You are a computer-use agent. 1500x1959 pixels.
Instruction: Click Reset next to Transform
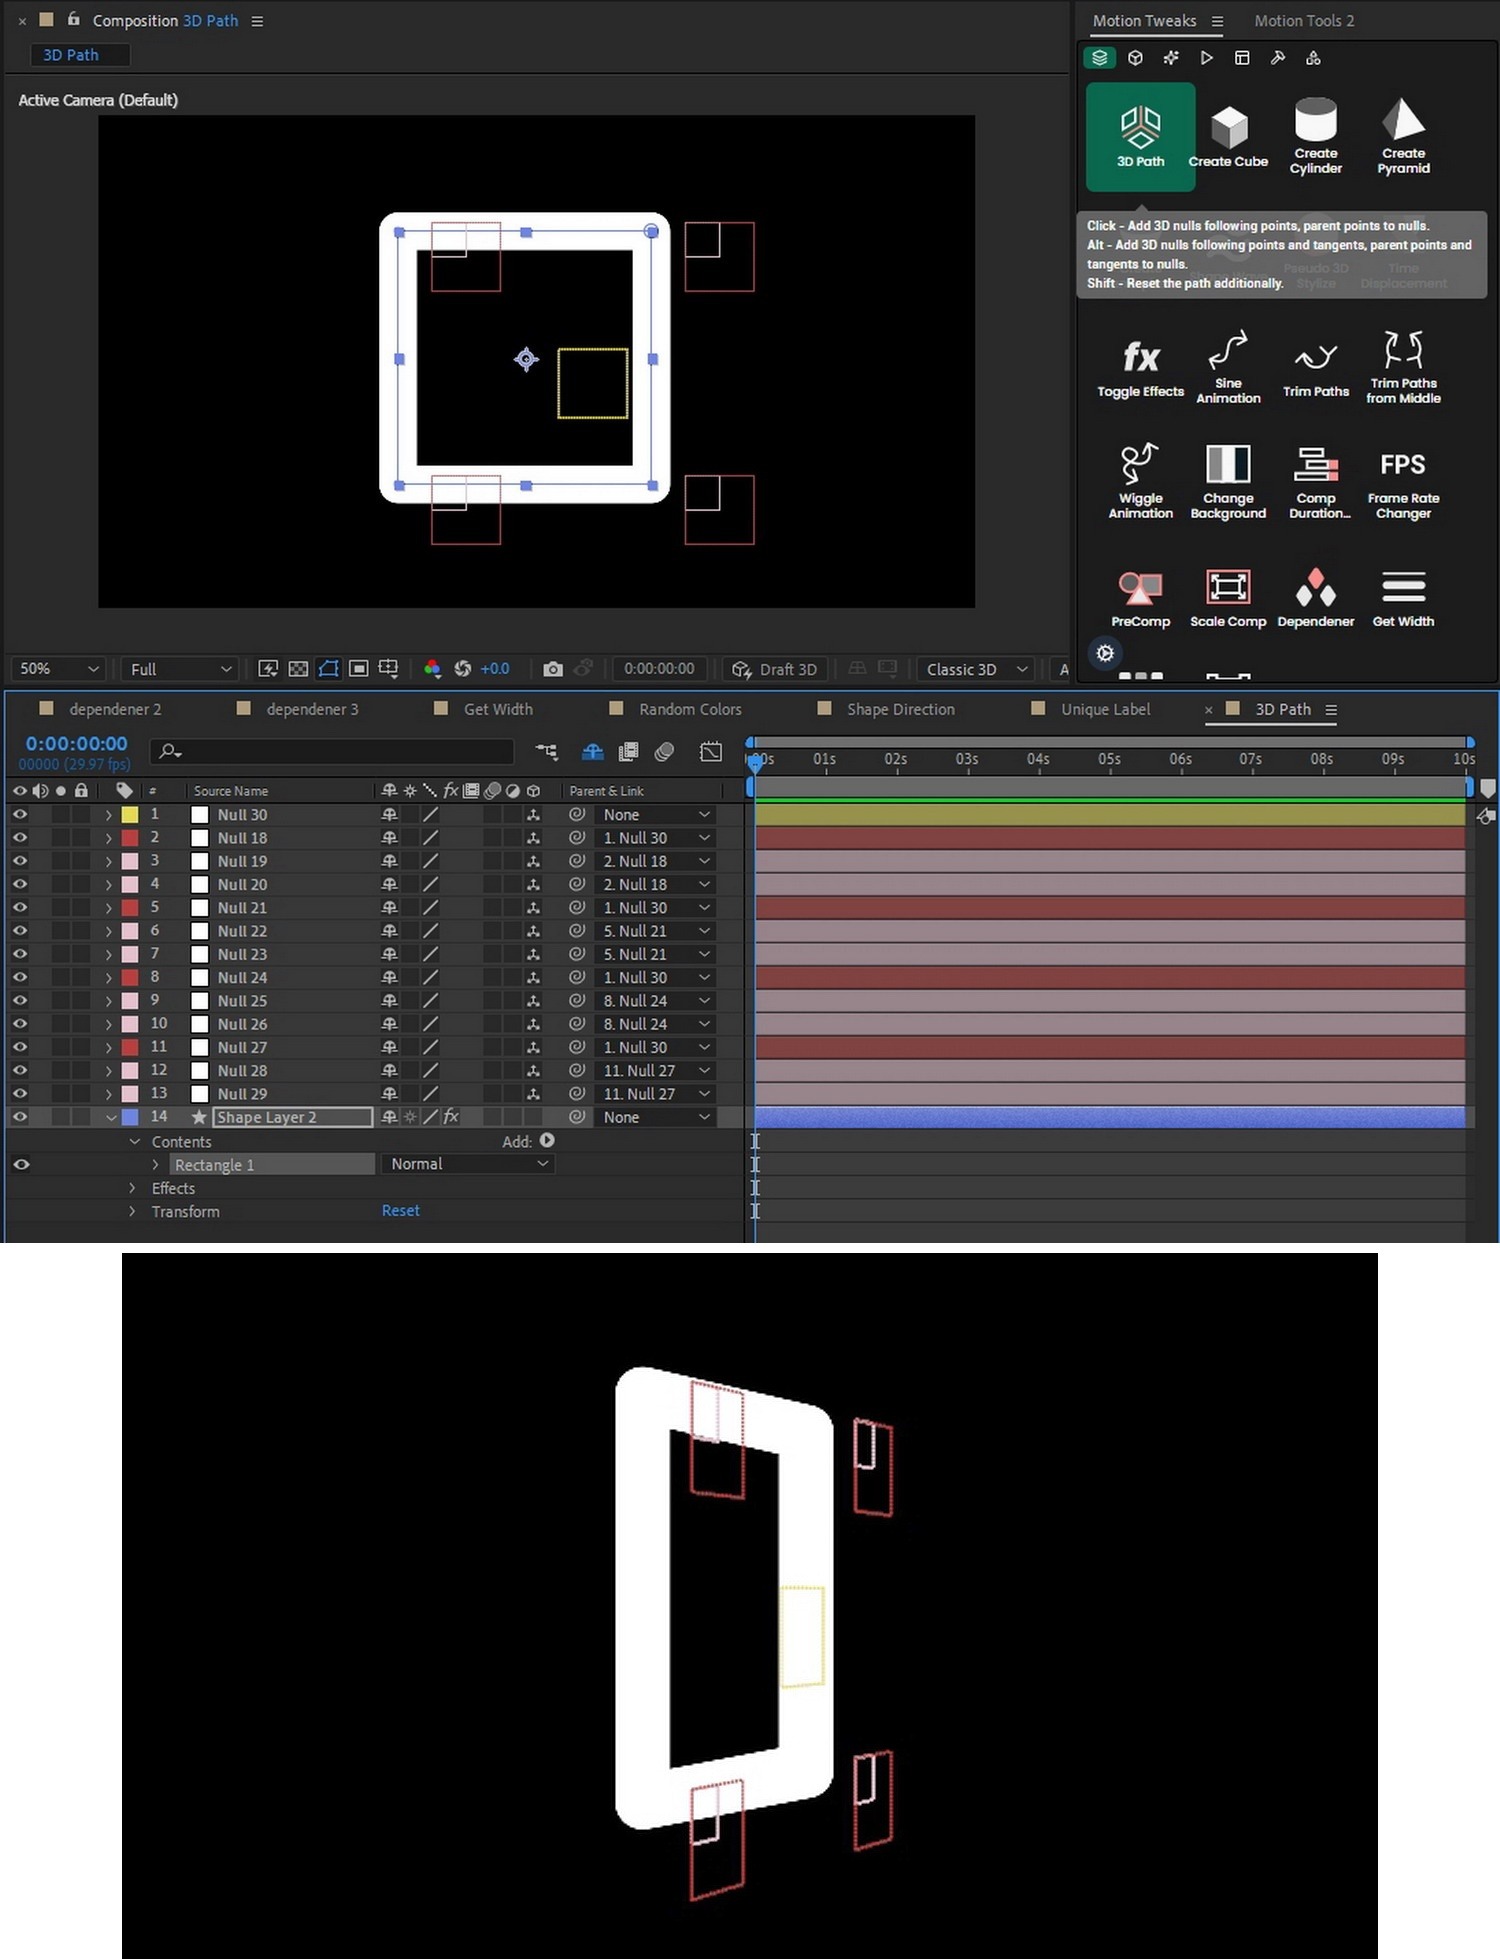point(400,1210)
